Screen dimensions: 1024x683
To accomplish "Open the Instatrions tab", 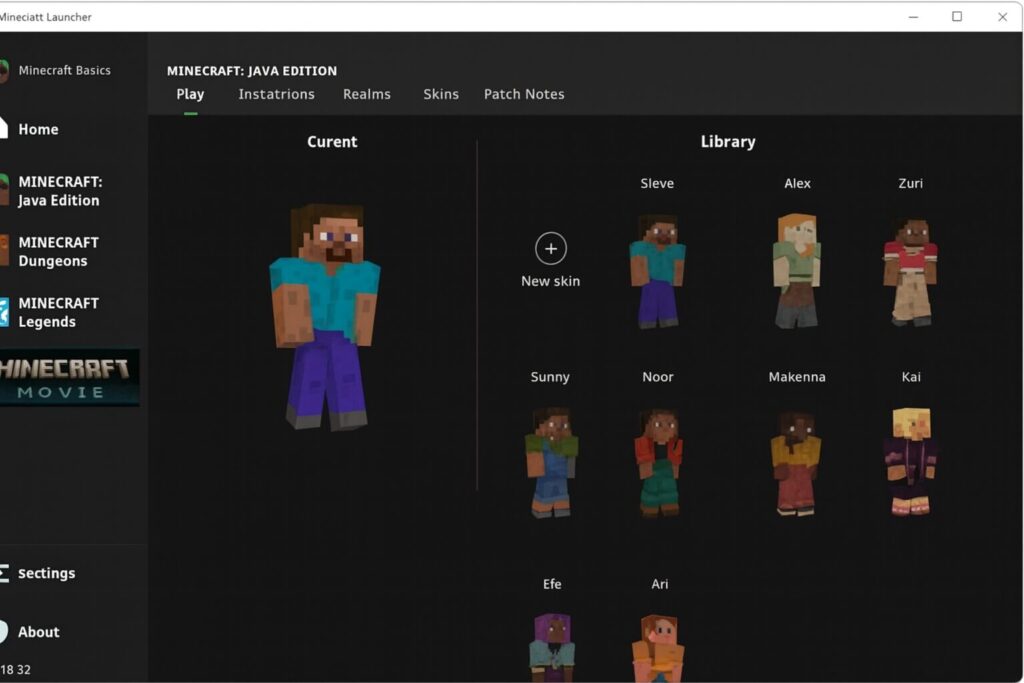I will 276,94.
